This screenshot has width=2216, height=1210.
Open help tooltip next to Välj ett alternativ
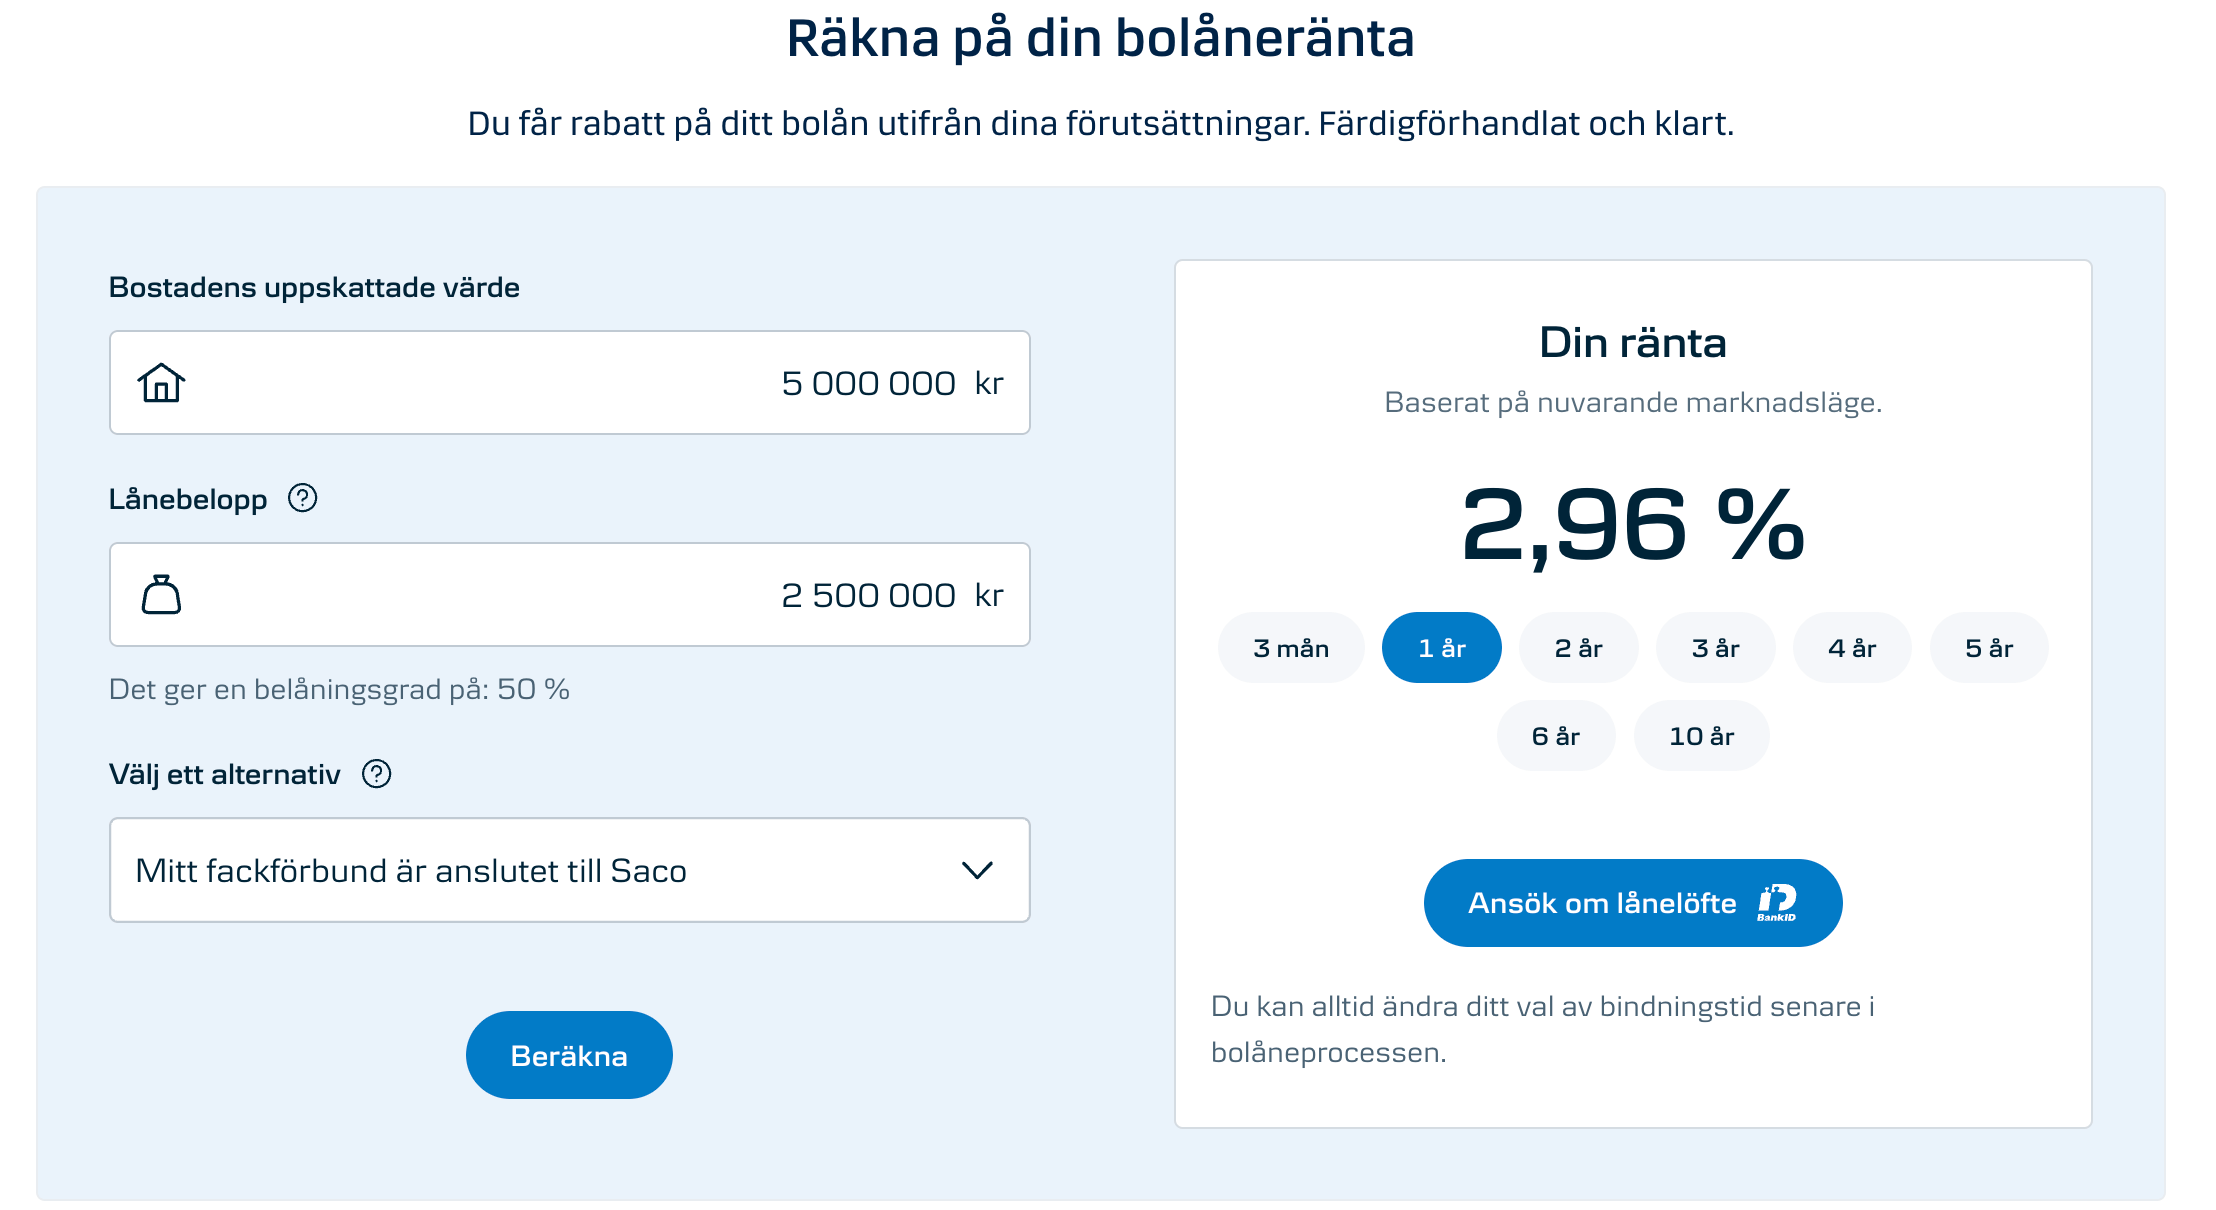[376, 774]
